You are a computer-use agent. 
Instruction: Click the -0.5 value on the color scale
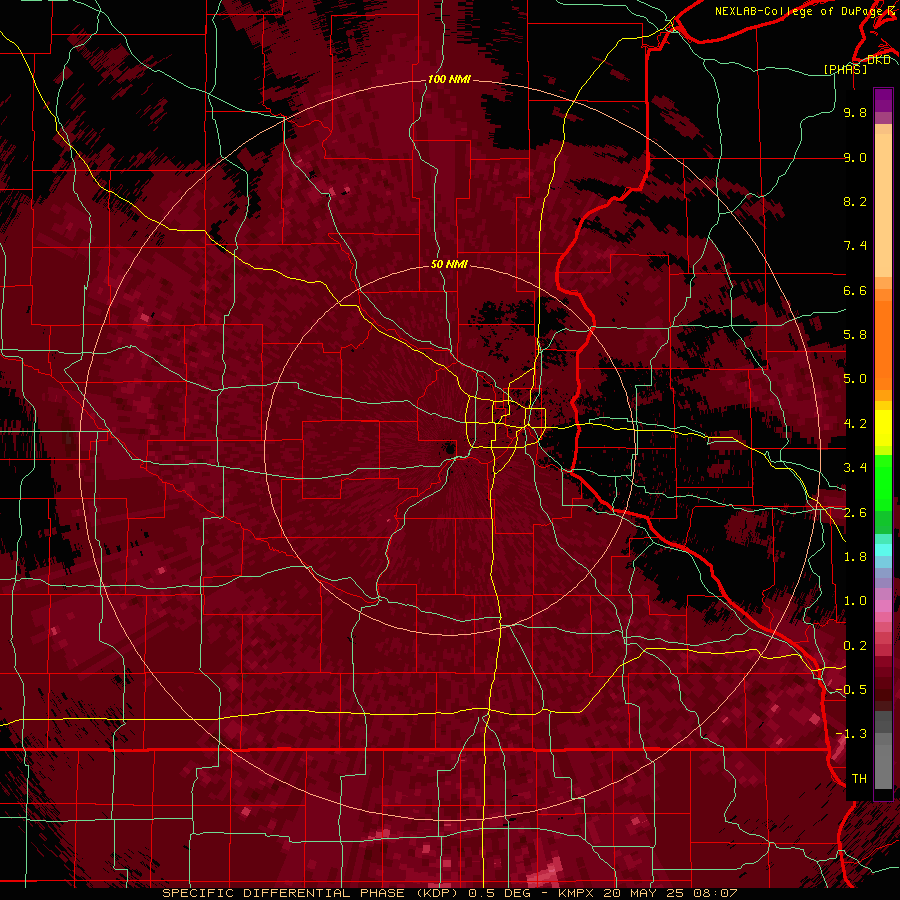click(851, 690)
